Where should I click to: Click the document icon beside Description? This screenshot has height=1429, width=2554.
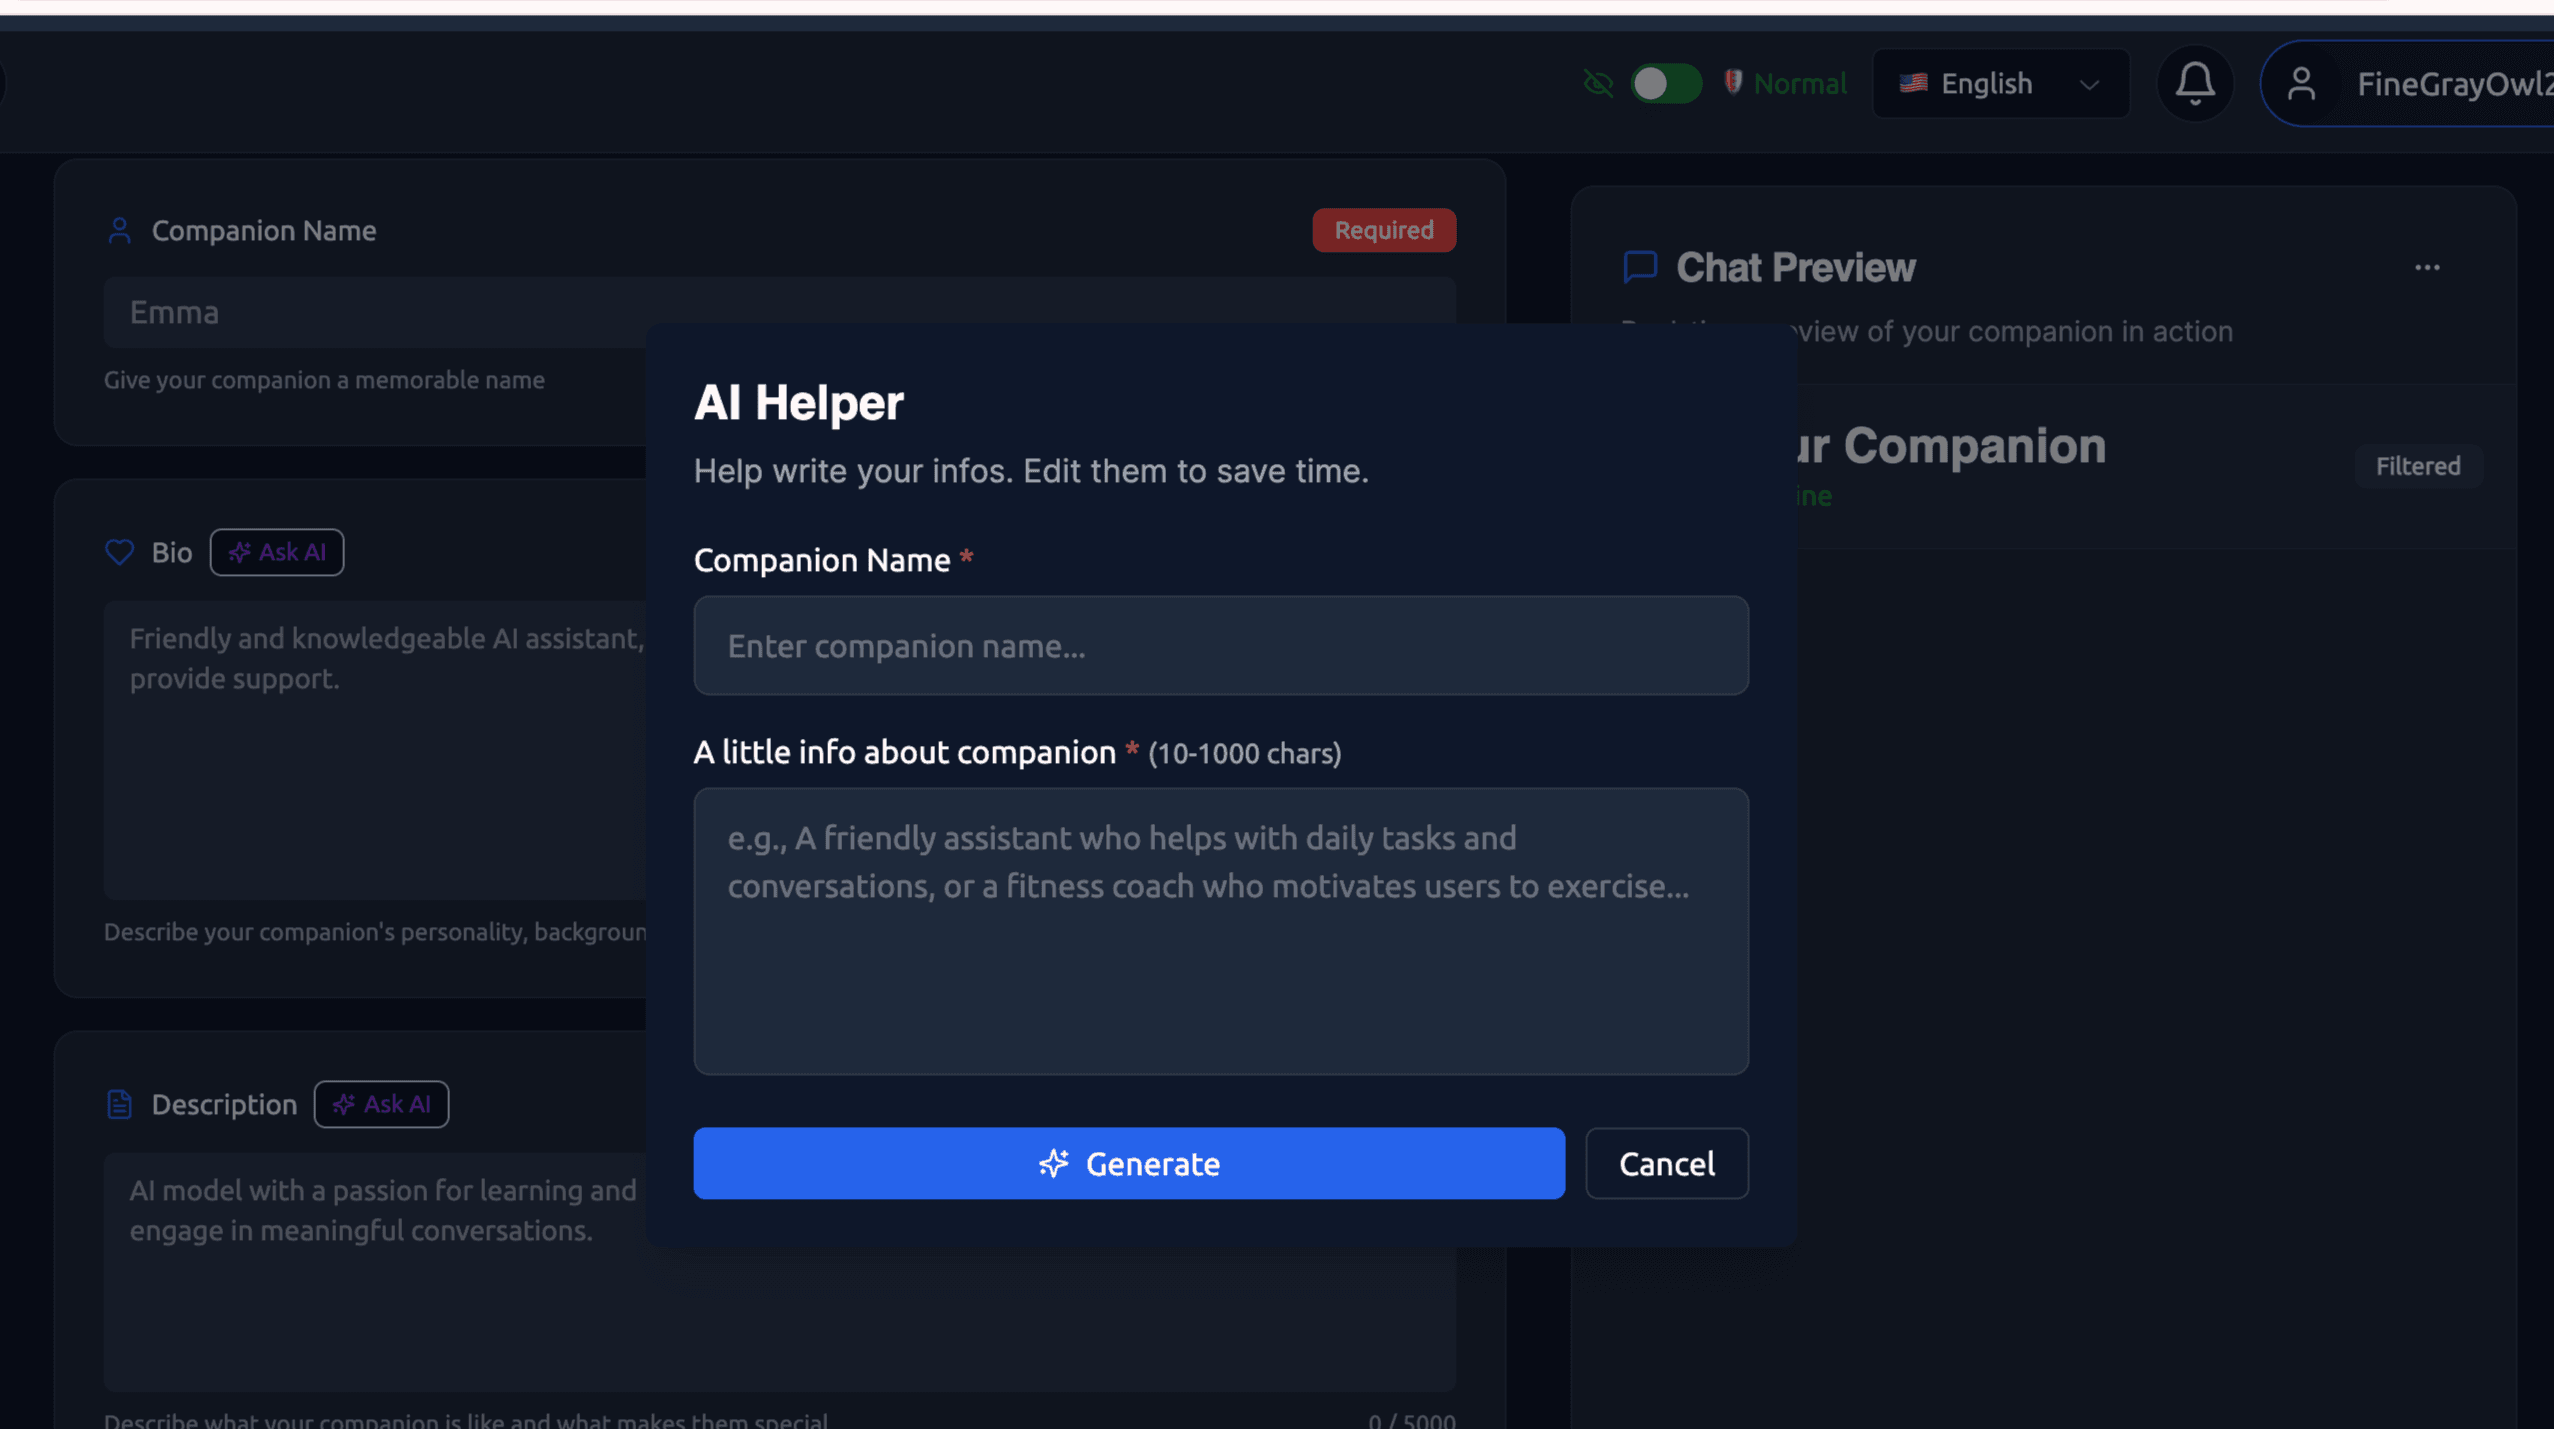pyautogui.click(x=119, y=1104)
